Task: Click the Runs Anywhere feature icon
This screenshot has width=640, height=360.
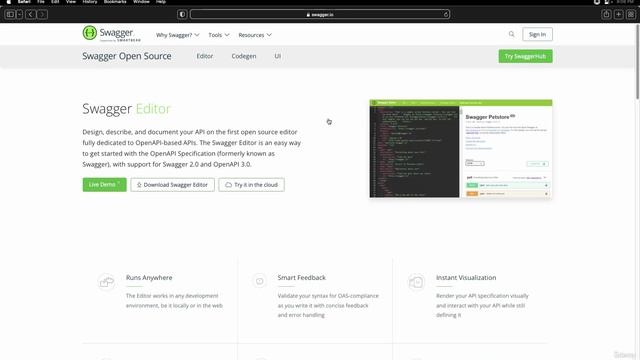Action: point(107,282)
